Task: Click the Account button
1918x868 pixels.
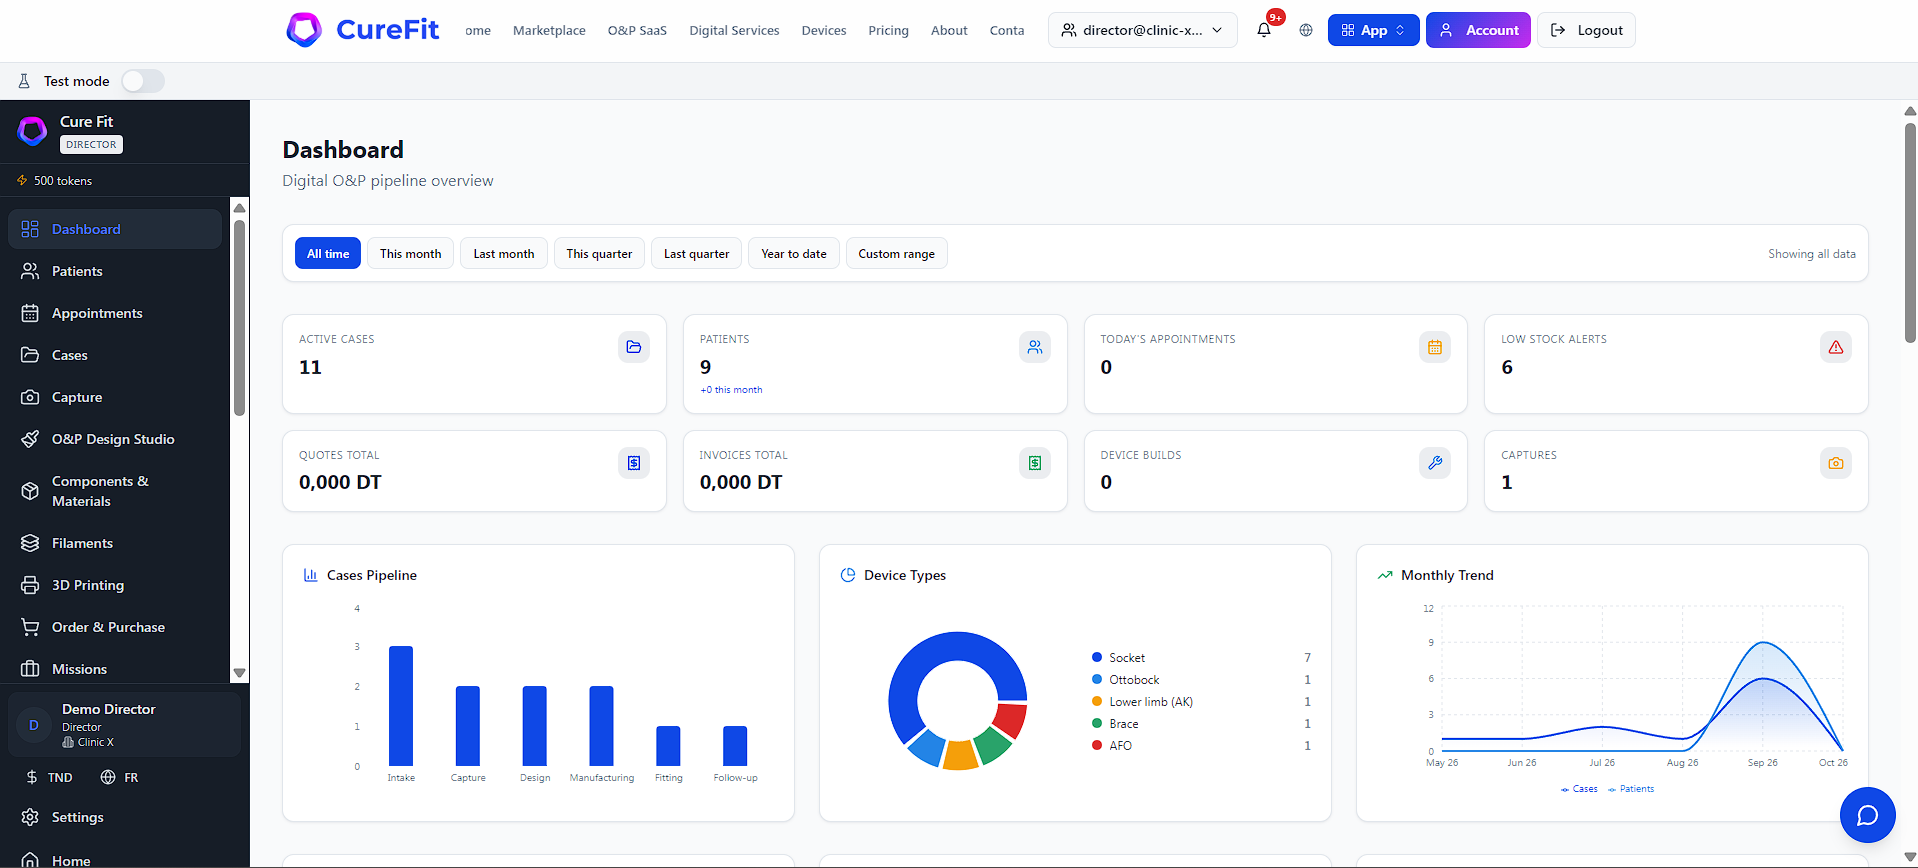Action: pos(1478,30)
